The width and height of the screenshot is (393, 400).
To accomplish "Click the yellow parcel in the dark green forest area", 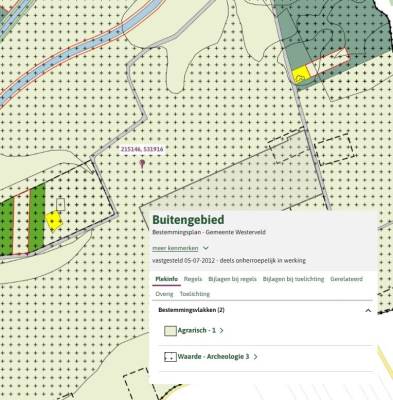I will pos(301,74).
